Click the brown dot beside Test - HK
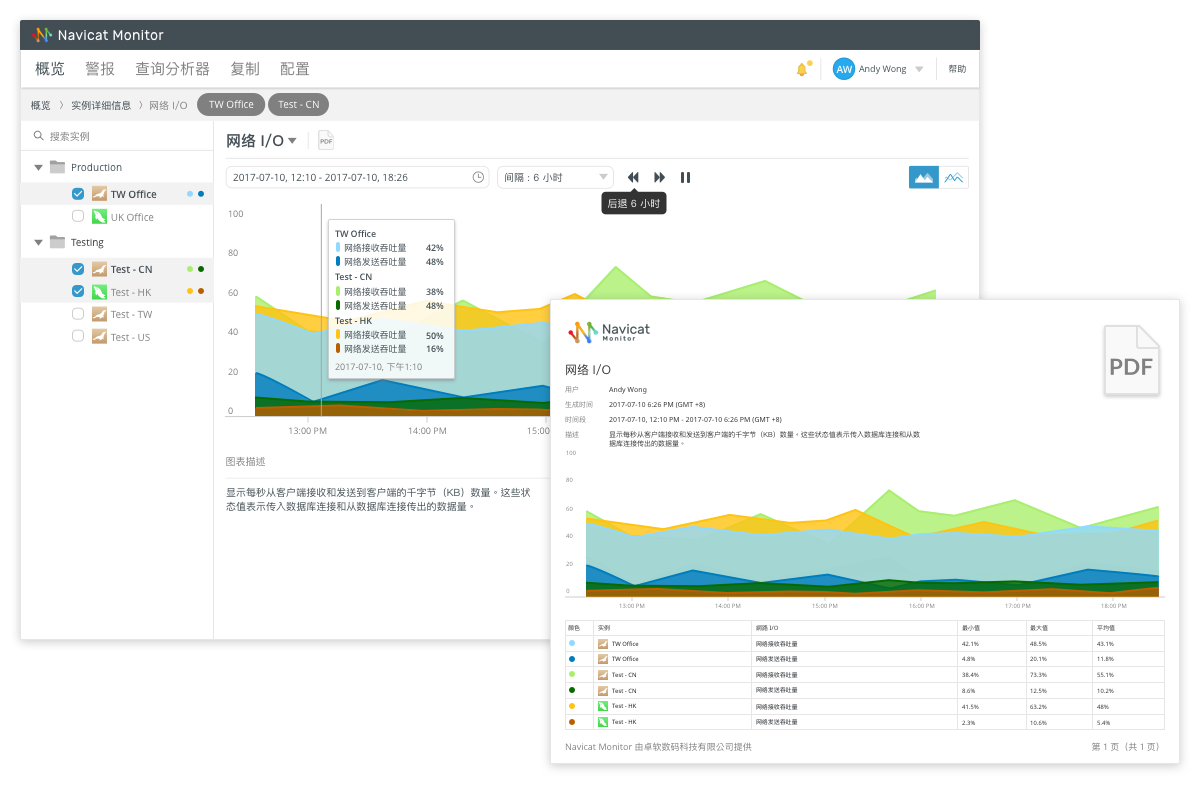 point(201,292)
